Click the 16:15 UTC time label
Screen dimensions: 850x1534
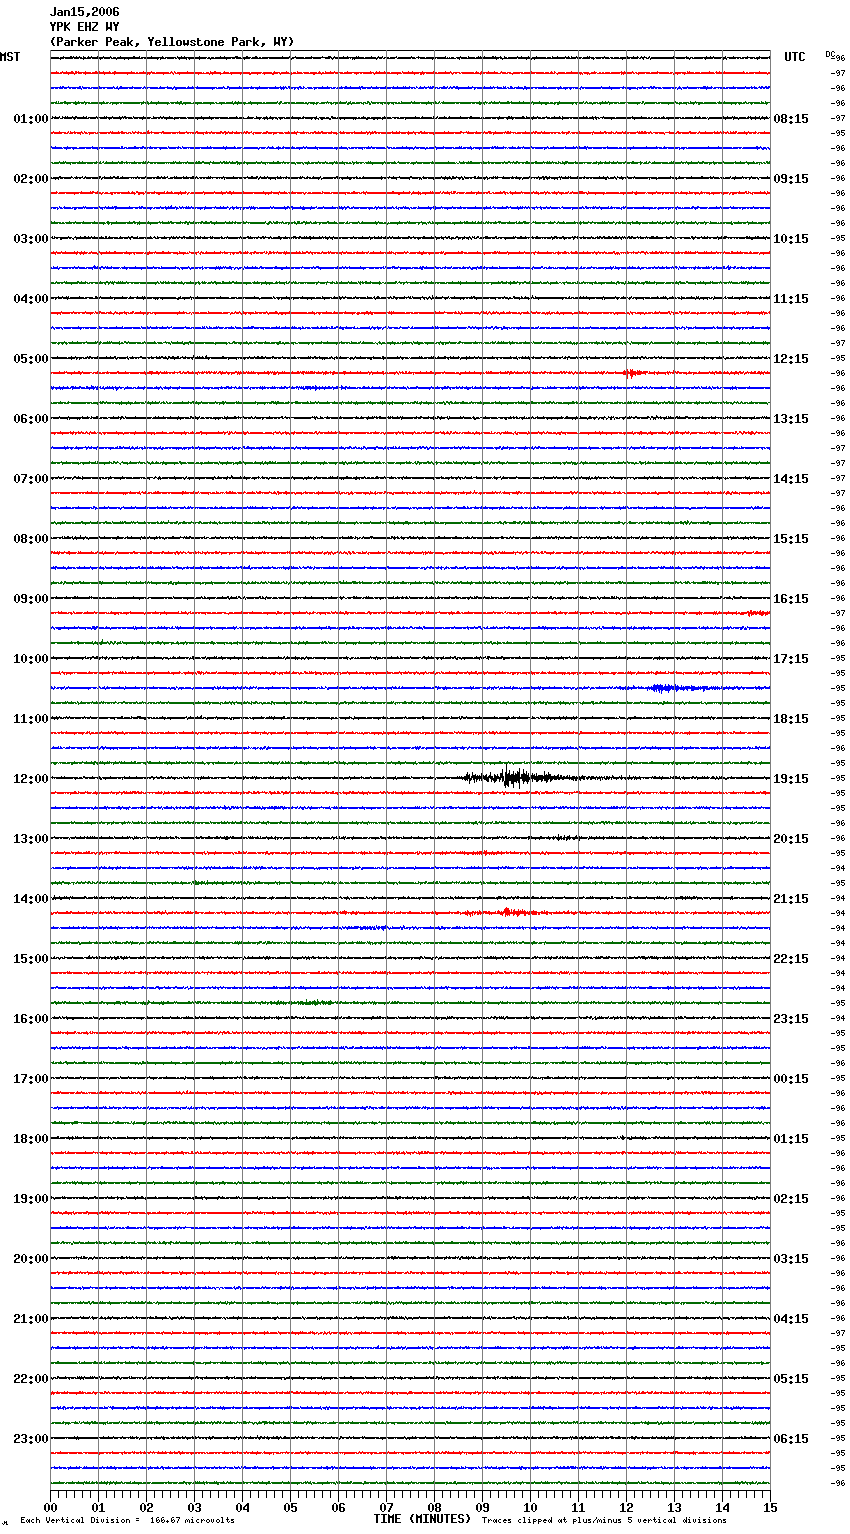[x=791, y=599]
